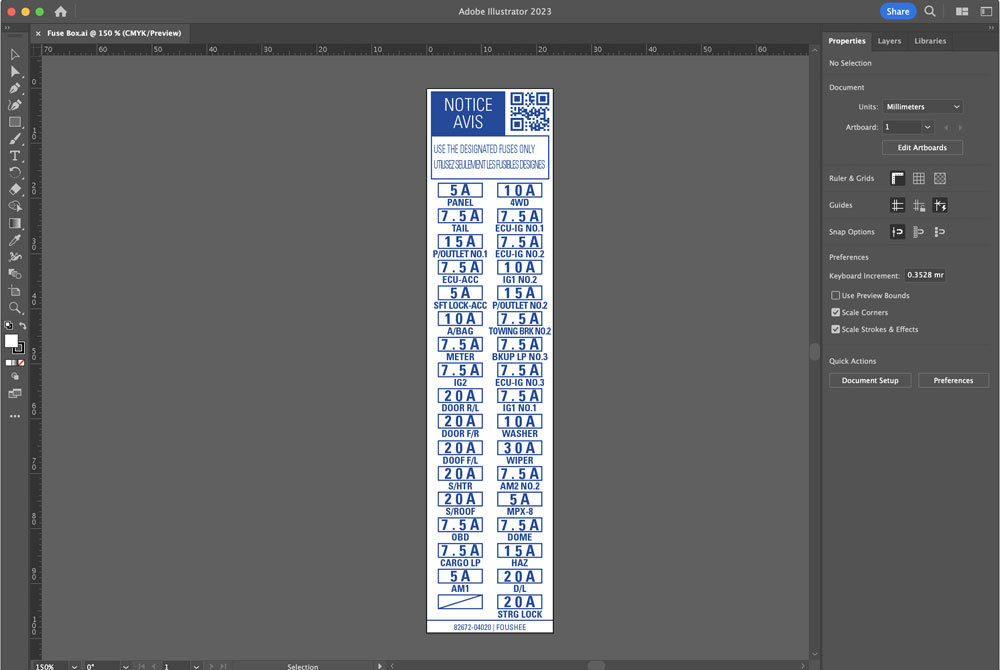Screen dimensions: 1000x670
Task: Open rotation angle dropdown in status bar
Action: click(126, 666)
